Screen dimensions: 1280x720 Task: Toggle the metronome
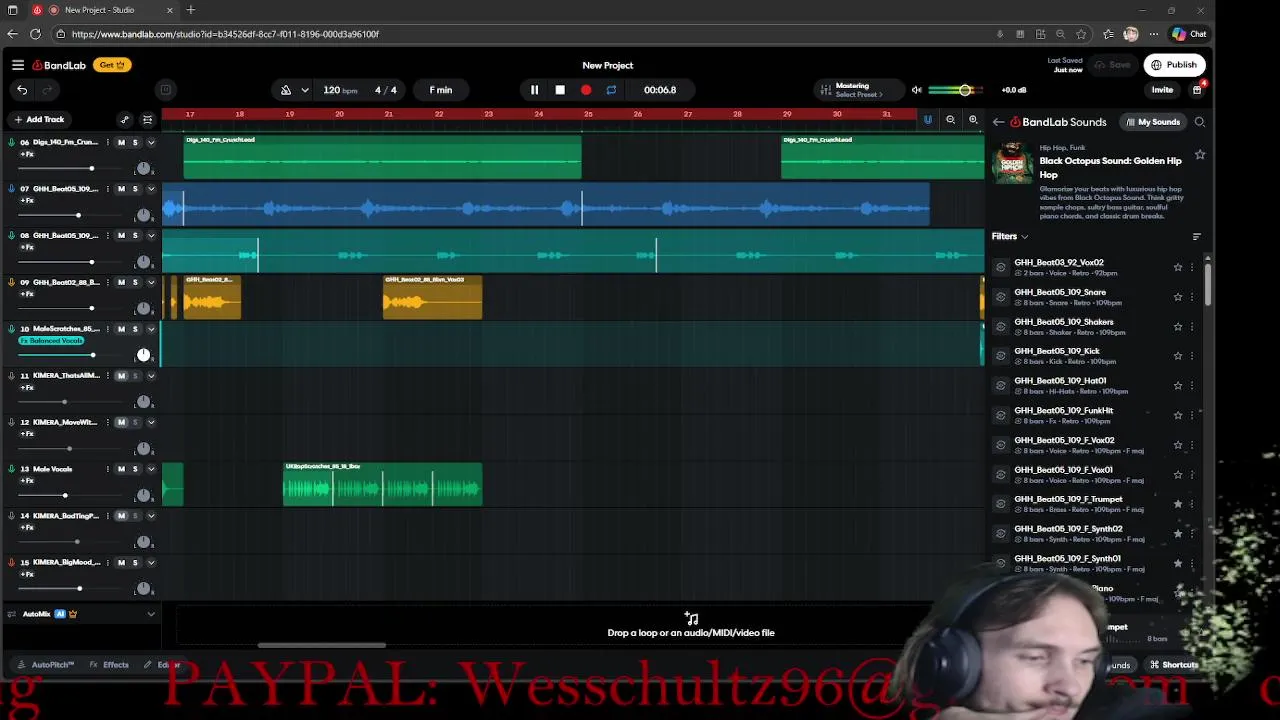pos(286,90)
